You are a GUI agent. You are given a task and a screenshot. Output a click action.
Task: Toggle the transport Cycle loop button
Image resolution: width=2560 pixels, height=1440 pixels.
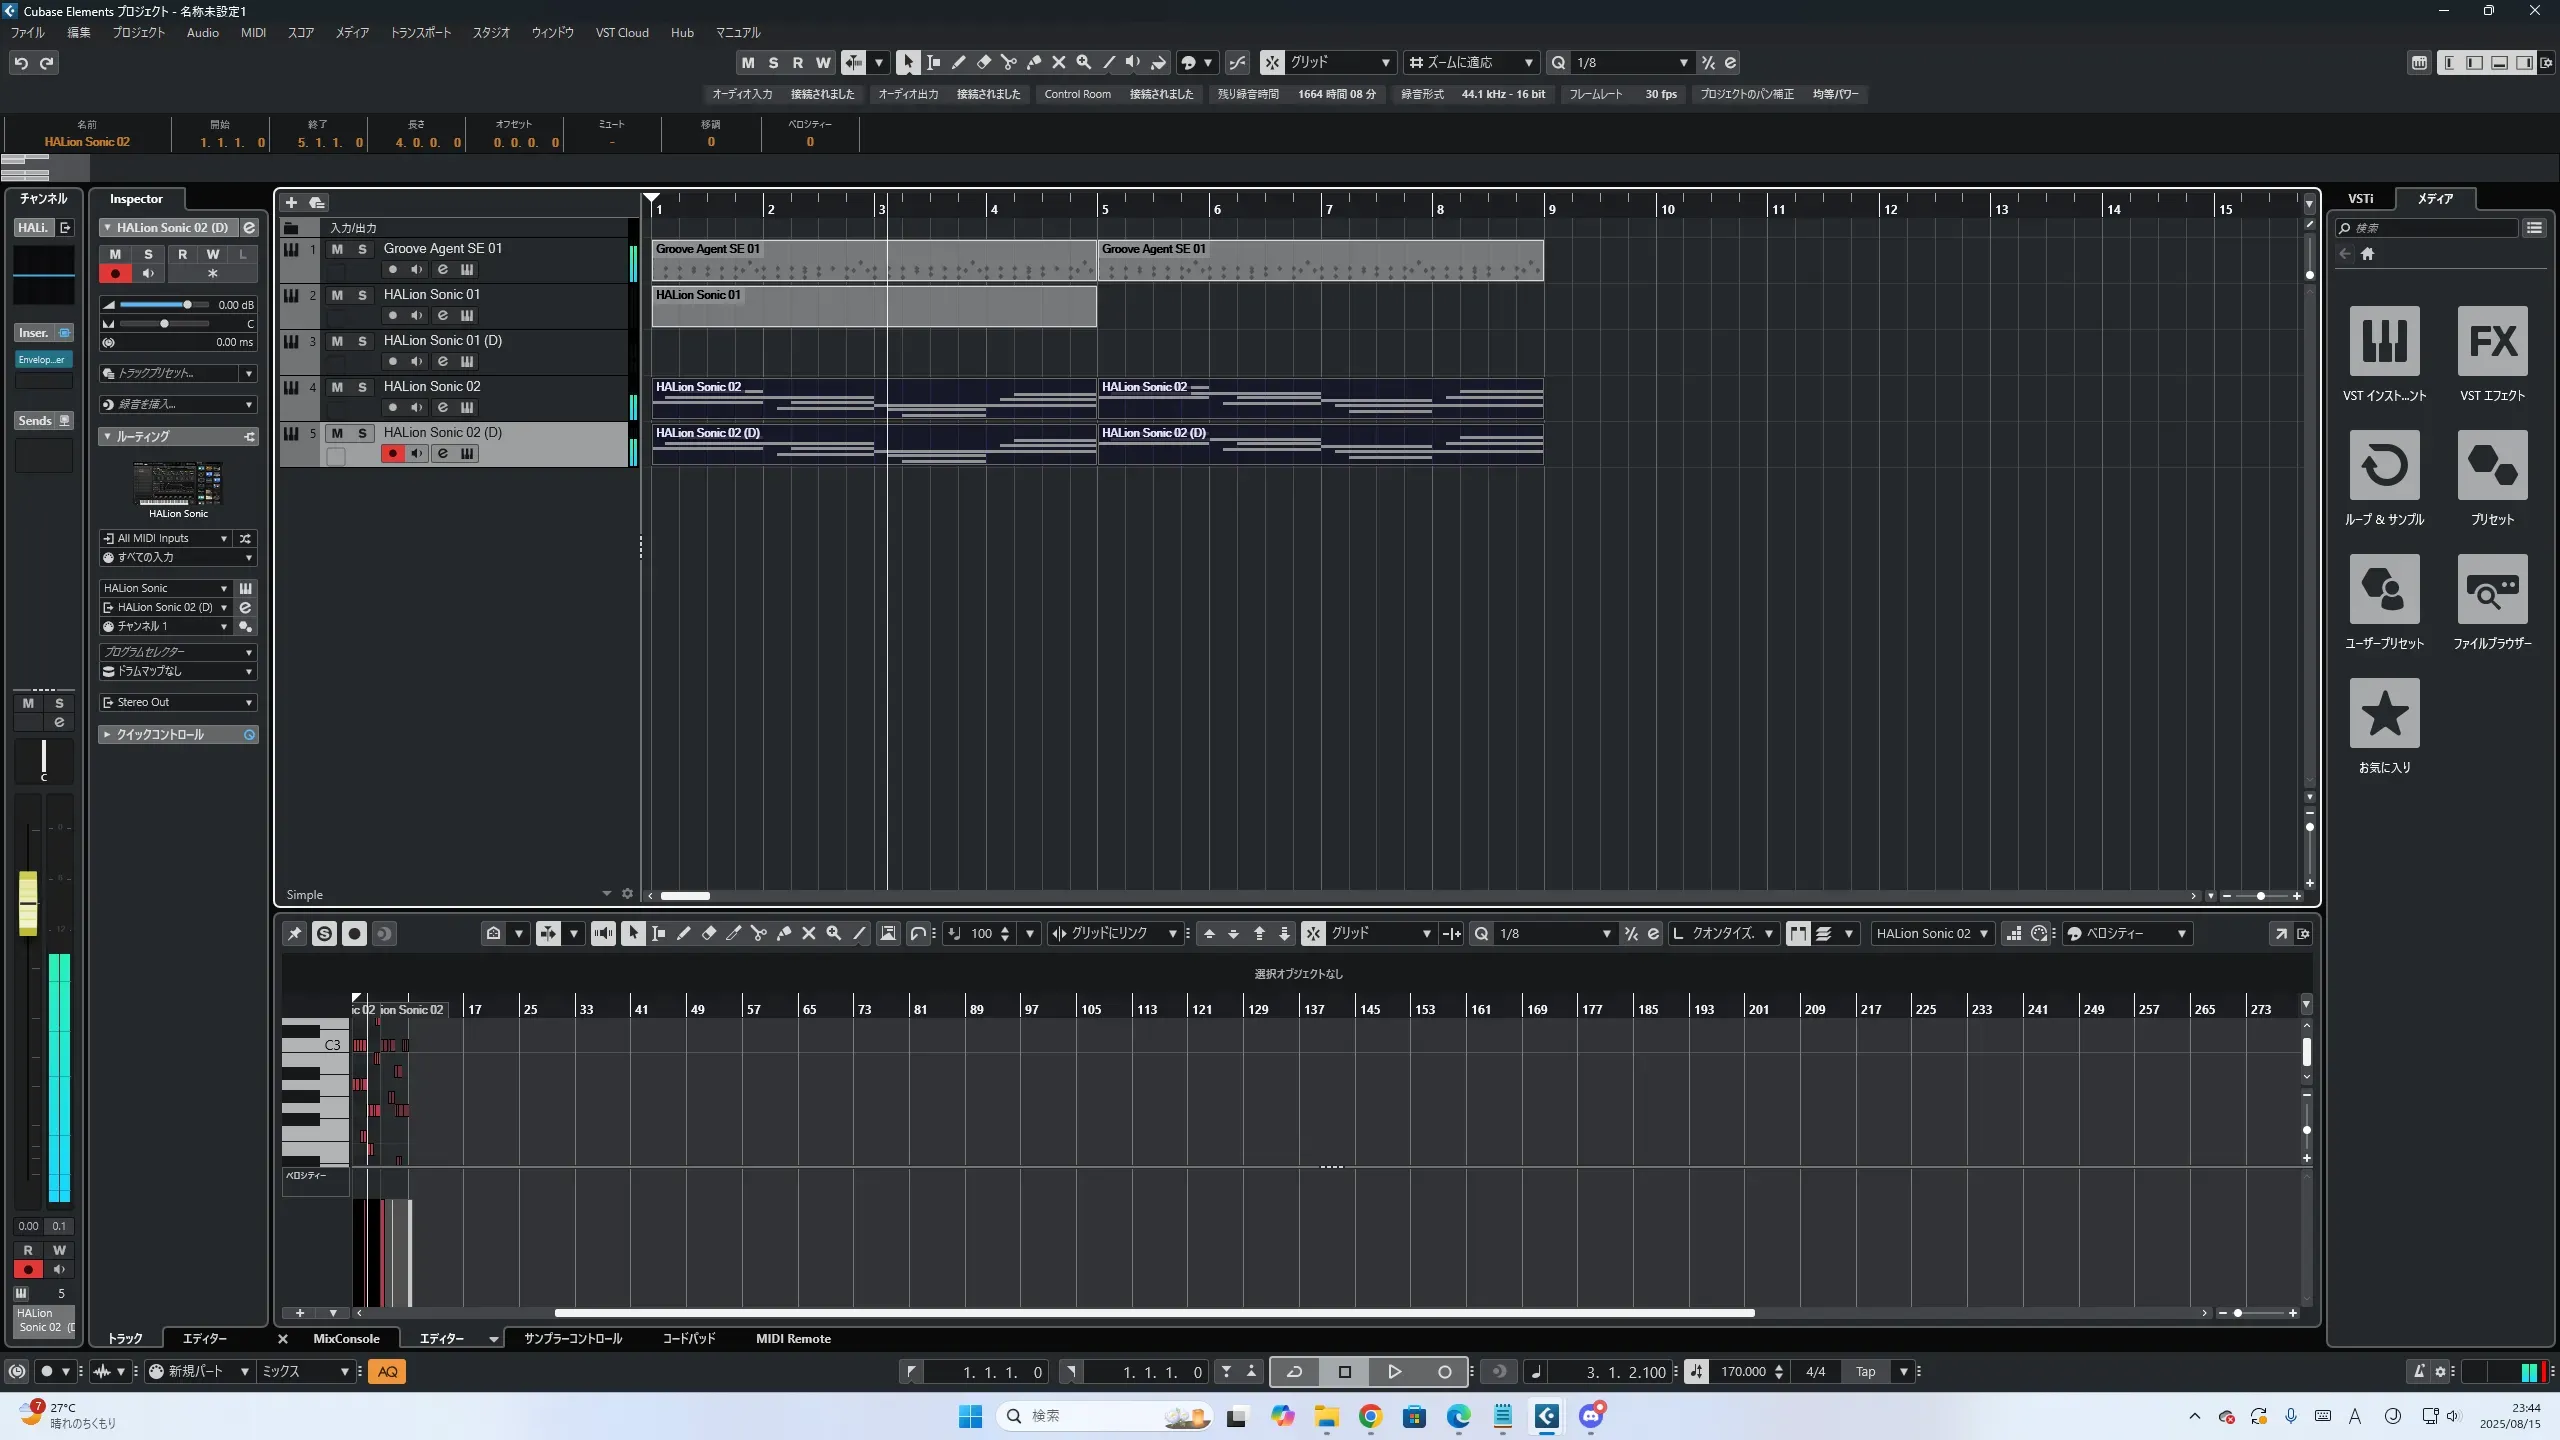1294,1371
